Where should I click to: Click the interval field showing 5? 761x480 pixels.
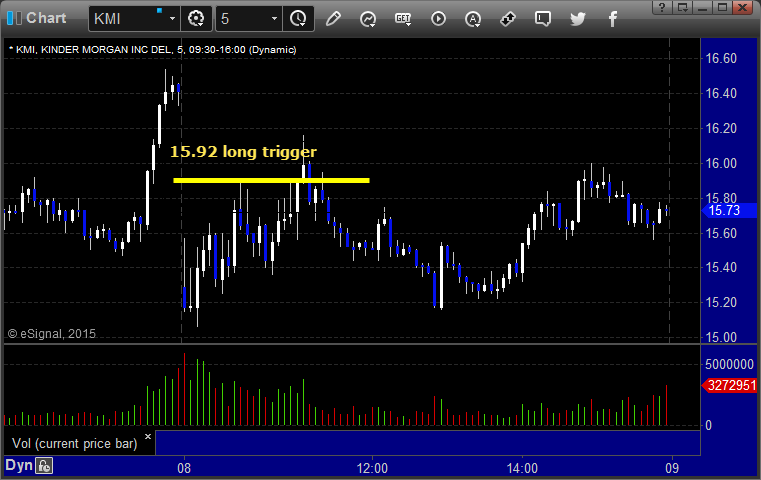click(243, 19)
